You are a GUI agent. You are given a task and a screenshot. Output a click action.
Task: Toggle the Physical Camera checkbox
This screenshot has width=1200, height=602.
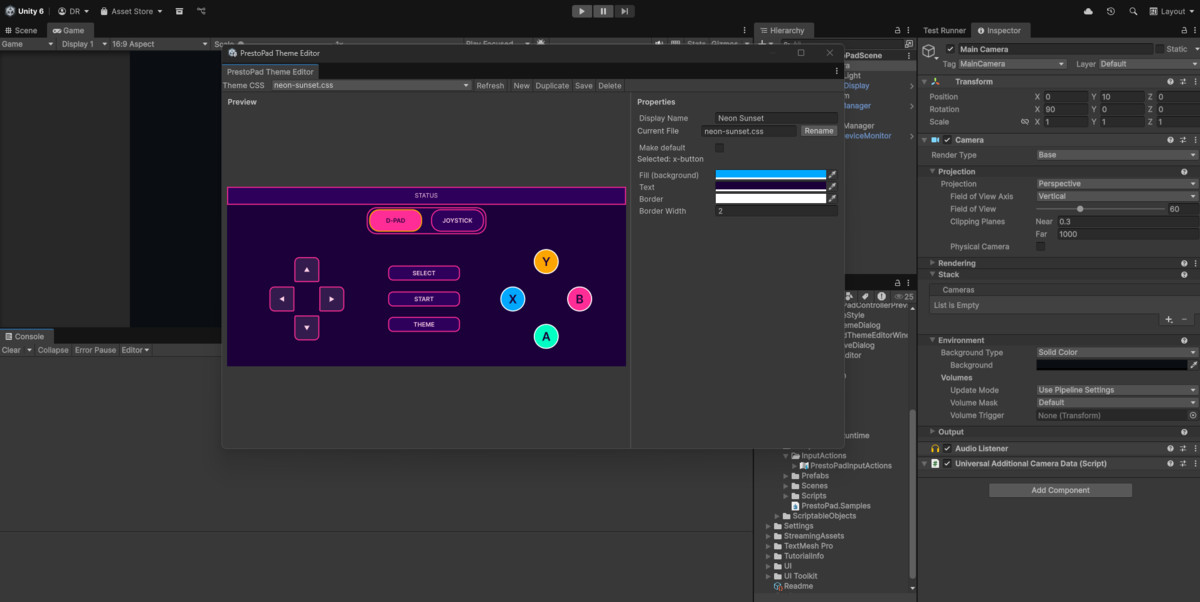click(1041, 246)
